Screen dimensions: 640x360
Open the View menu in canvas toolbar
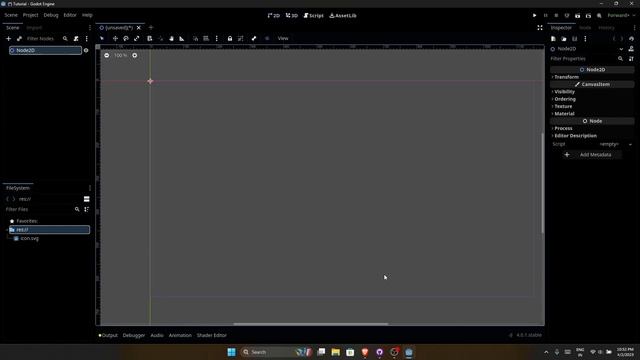click(x=283, y=38)
